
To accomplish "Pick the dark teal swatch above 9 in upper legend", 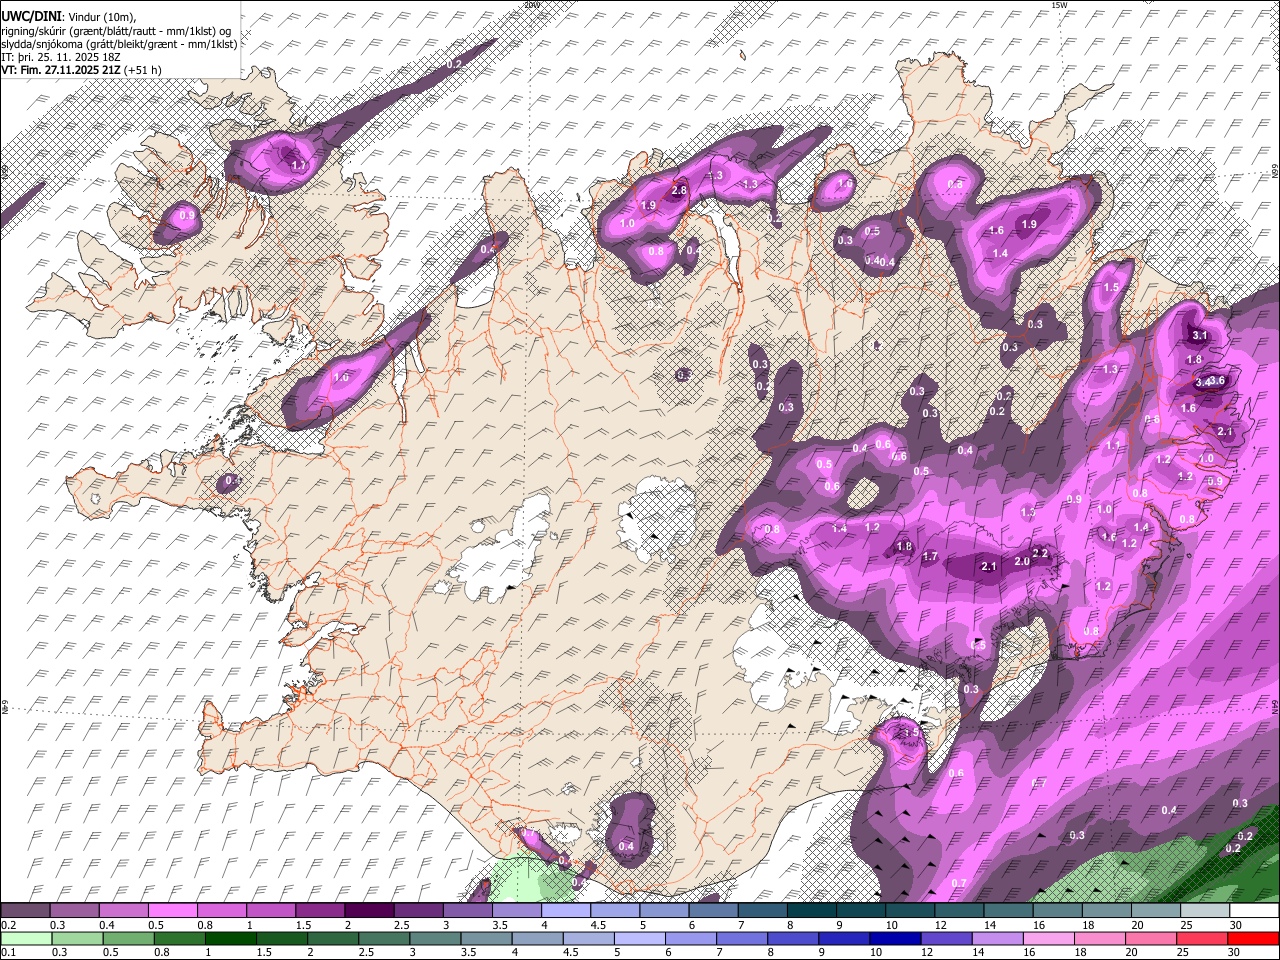I will pos(861,911).
